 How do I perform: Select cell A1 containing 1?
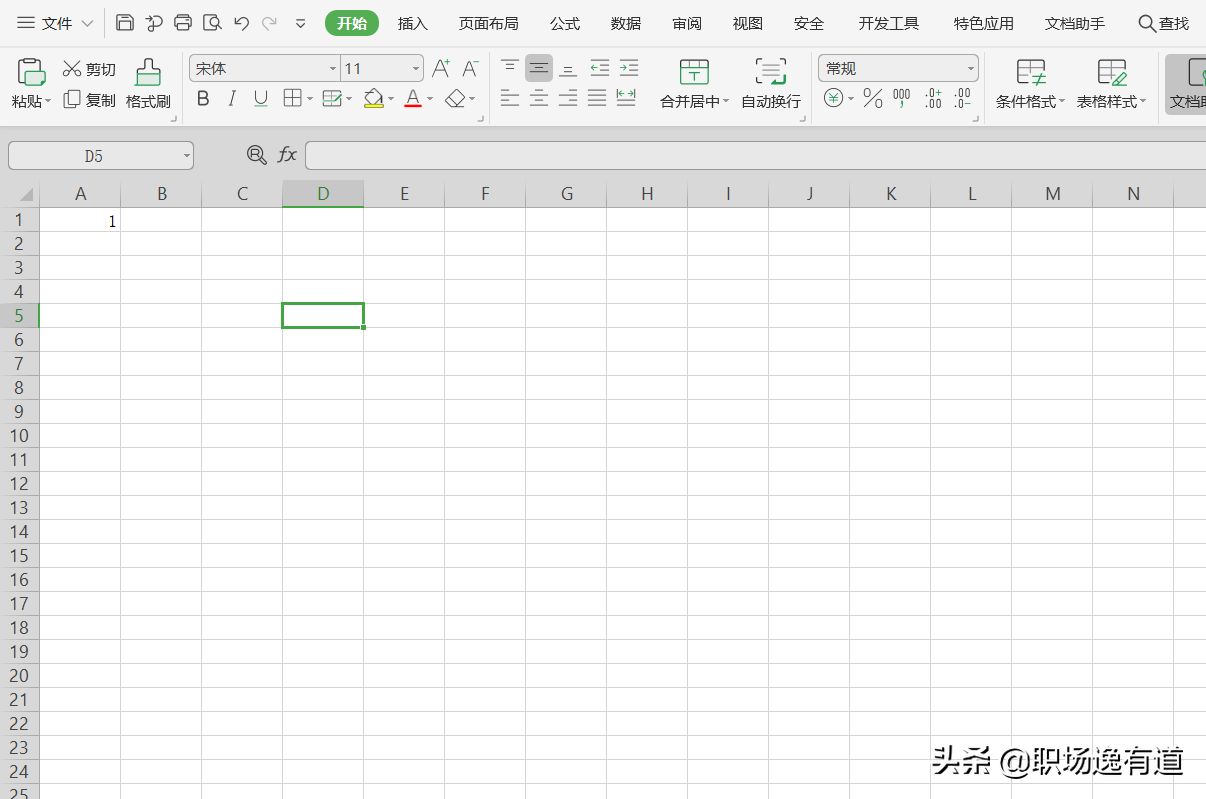80,220
